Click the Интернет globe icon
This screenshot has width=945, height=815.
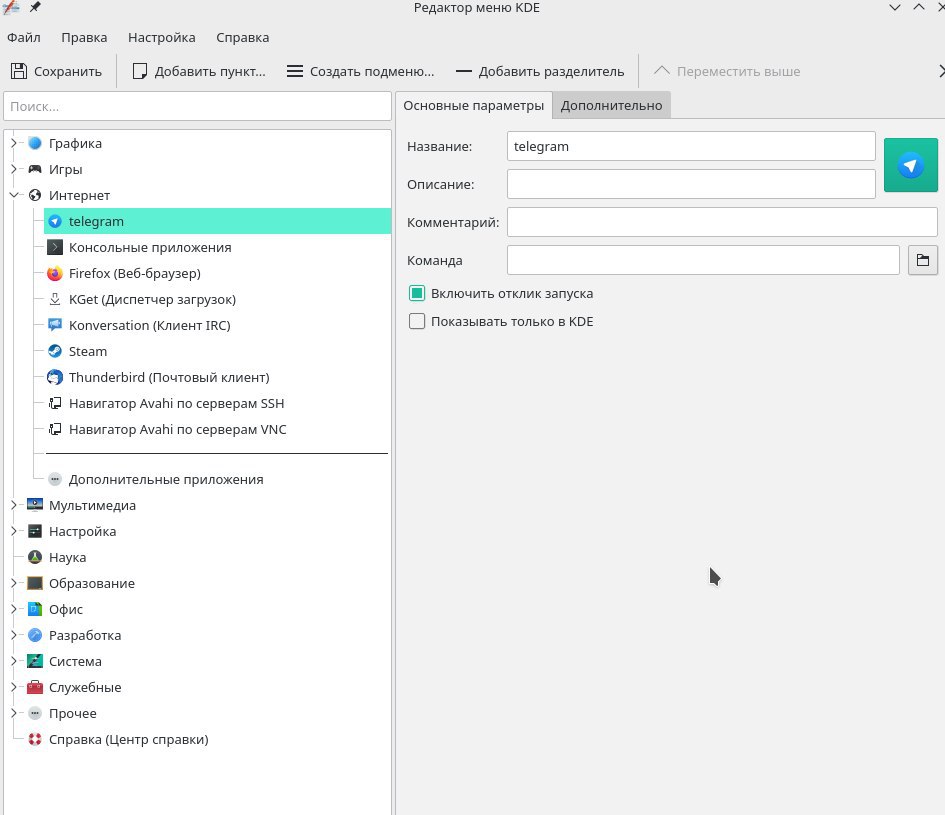click(35, 195)
